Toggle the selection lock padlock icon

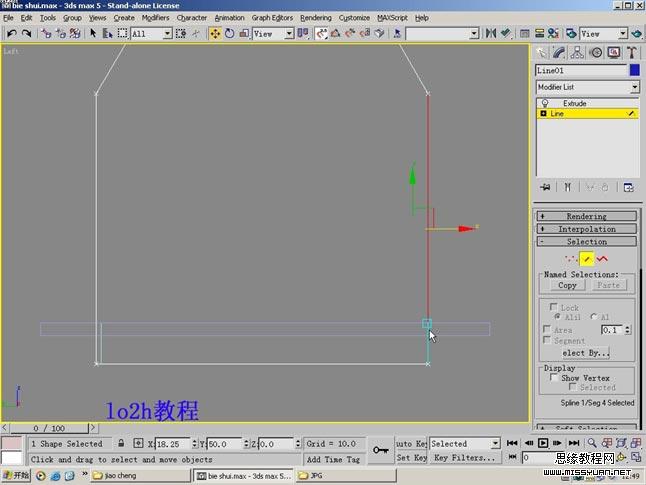(121, 443)
